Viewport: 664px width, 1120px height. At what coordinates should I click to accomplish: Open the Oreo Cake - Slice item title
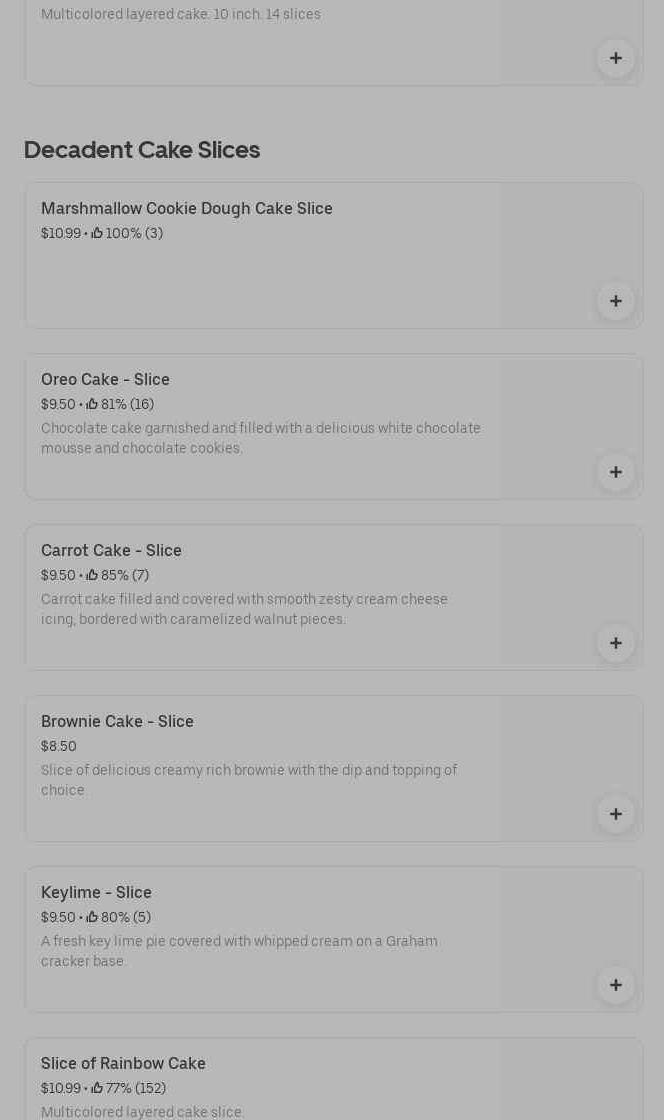pyautogui.click(x=105, y=380)
